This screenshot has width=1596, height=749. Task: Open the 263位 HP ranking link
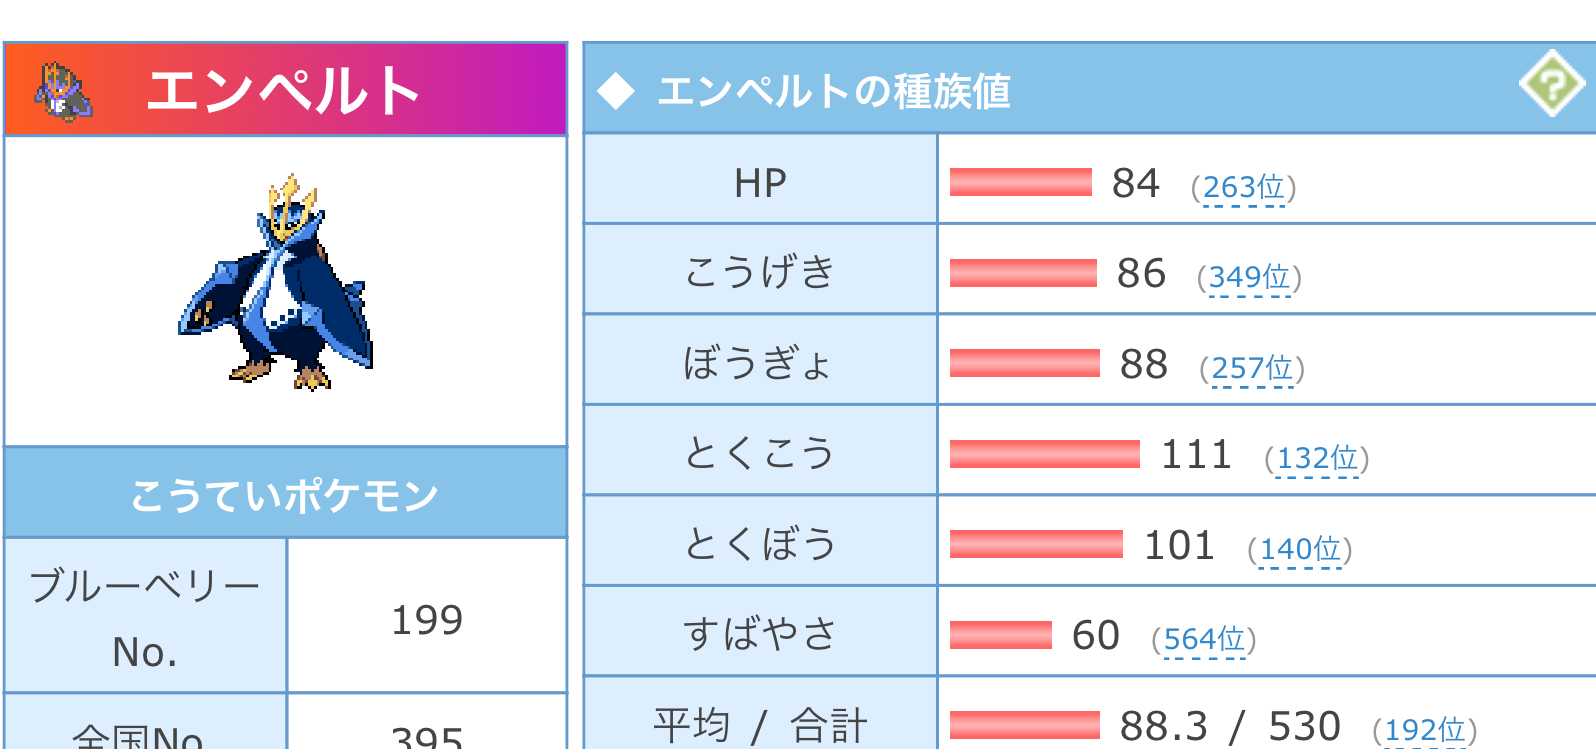tap(1244, 187)
